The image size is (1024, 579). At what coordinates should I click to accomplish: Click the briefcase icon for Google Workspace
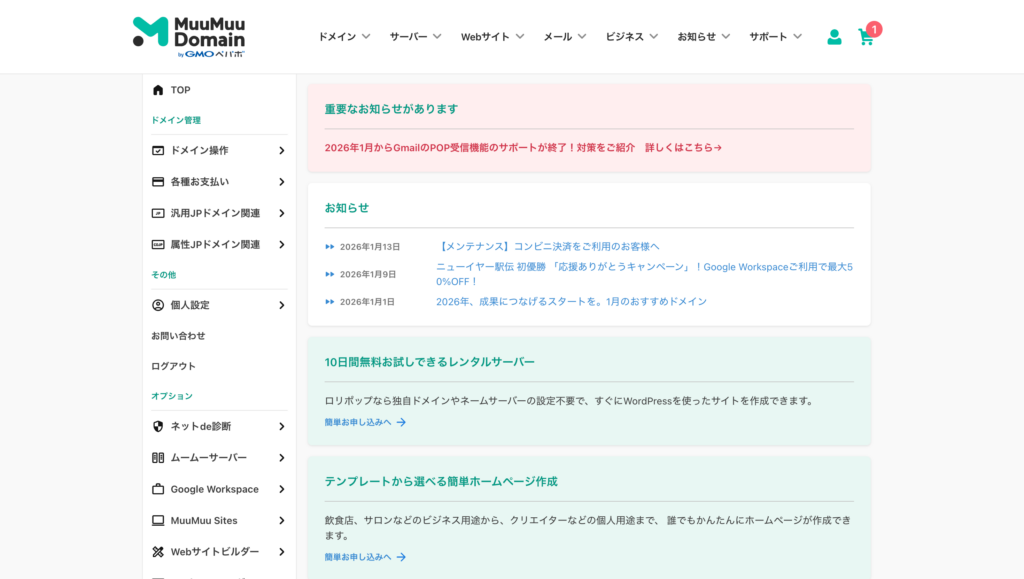(158, 489)
